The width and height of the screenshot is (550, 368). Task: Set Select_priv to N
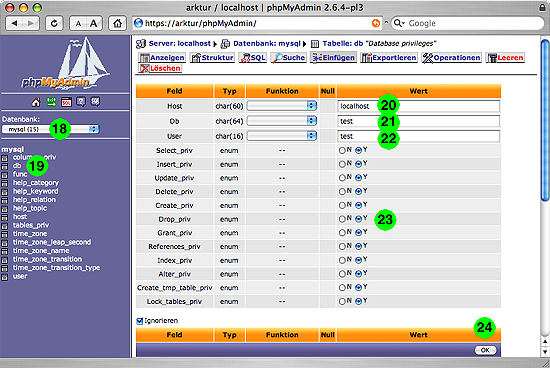[342, 150]
